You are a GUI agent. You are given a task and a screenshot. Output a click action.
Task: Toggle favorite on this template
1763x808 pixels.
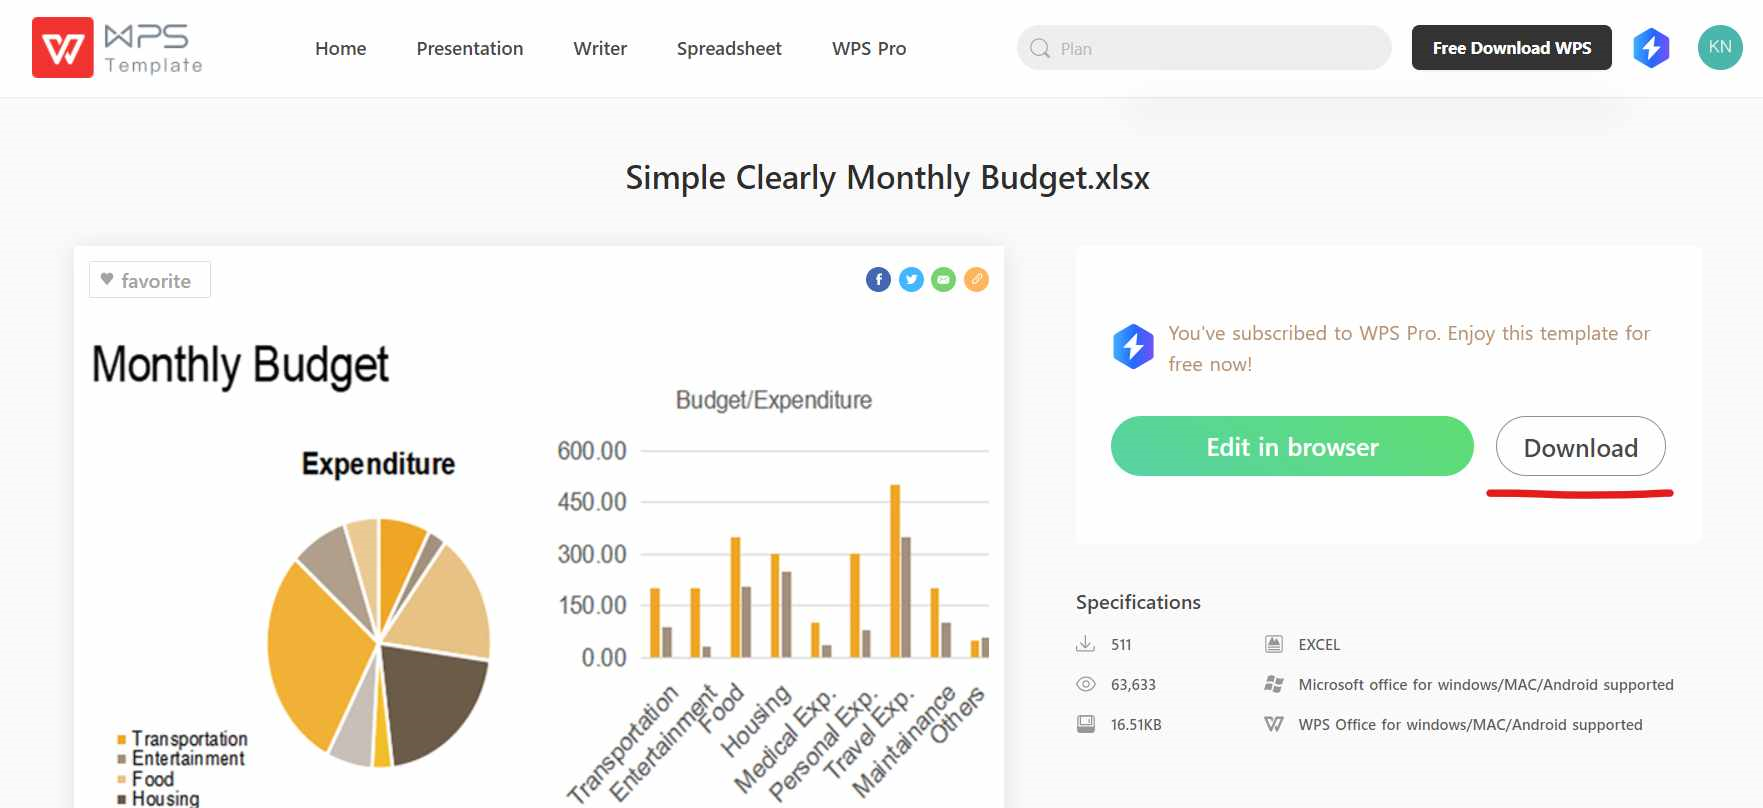[149, 280]
